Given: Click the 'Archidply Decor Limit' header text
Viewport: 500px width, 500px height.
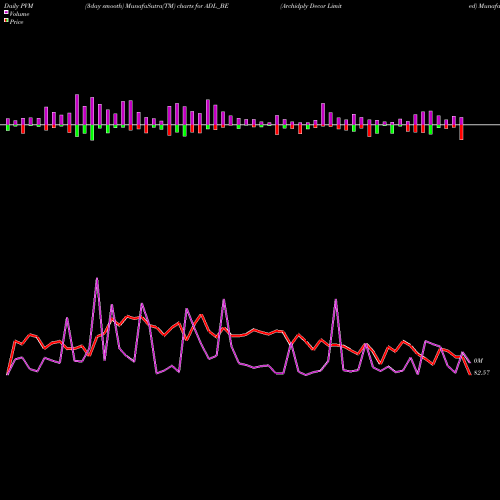Looking at the screenshot, I should coord(311,6).
